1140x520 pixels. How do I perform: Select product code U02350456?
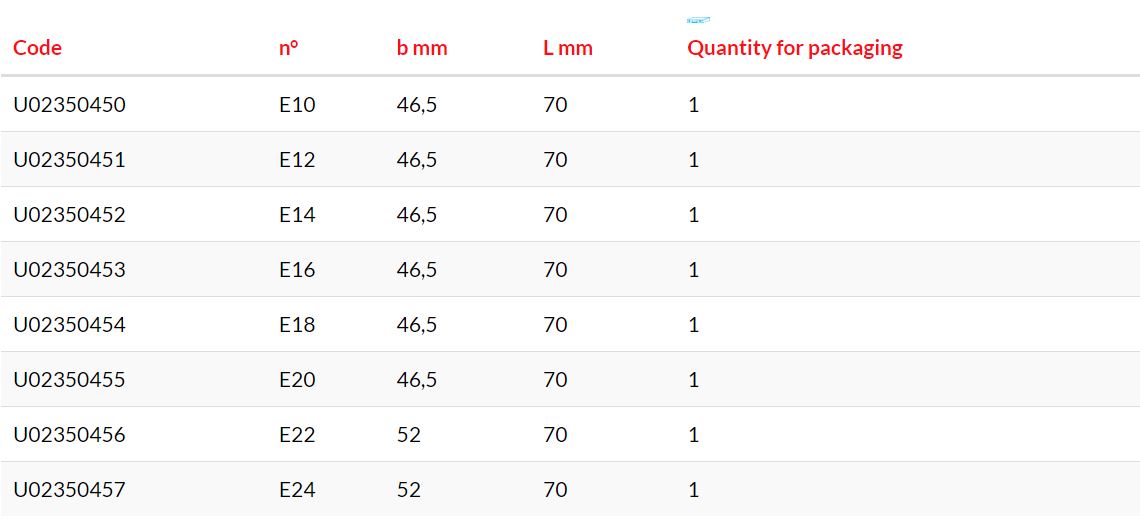[69, 435]
